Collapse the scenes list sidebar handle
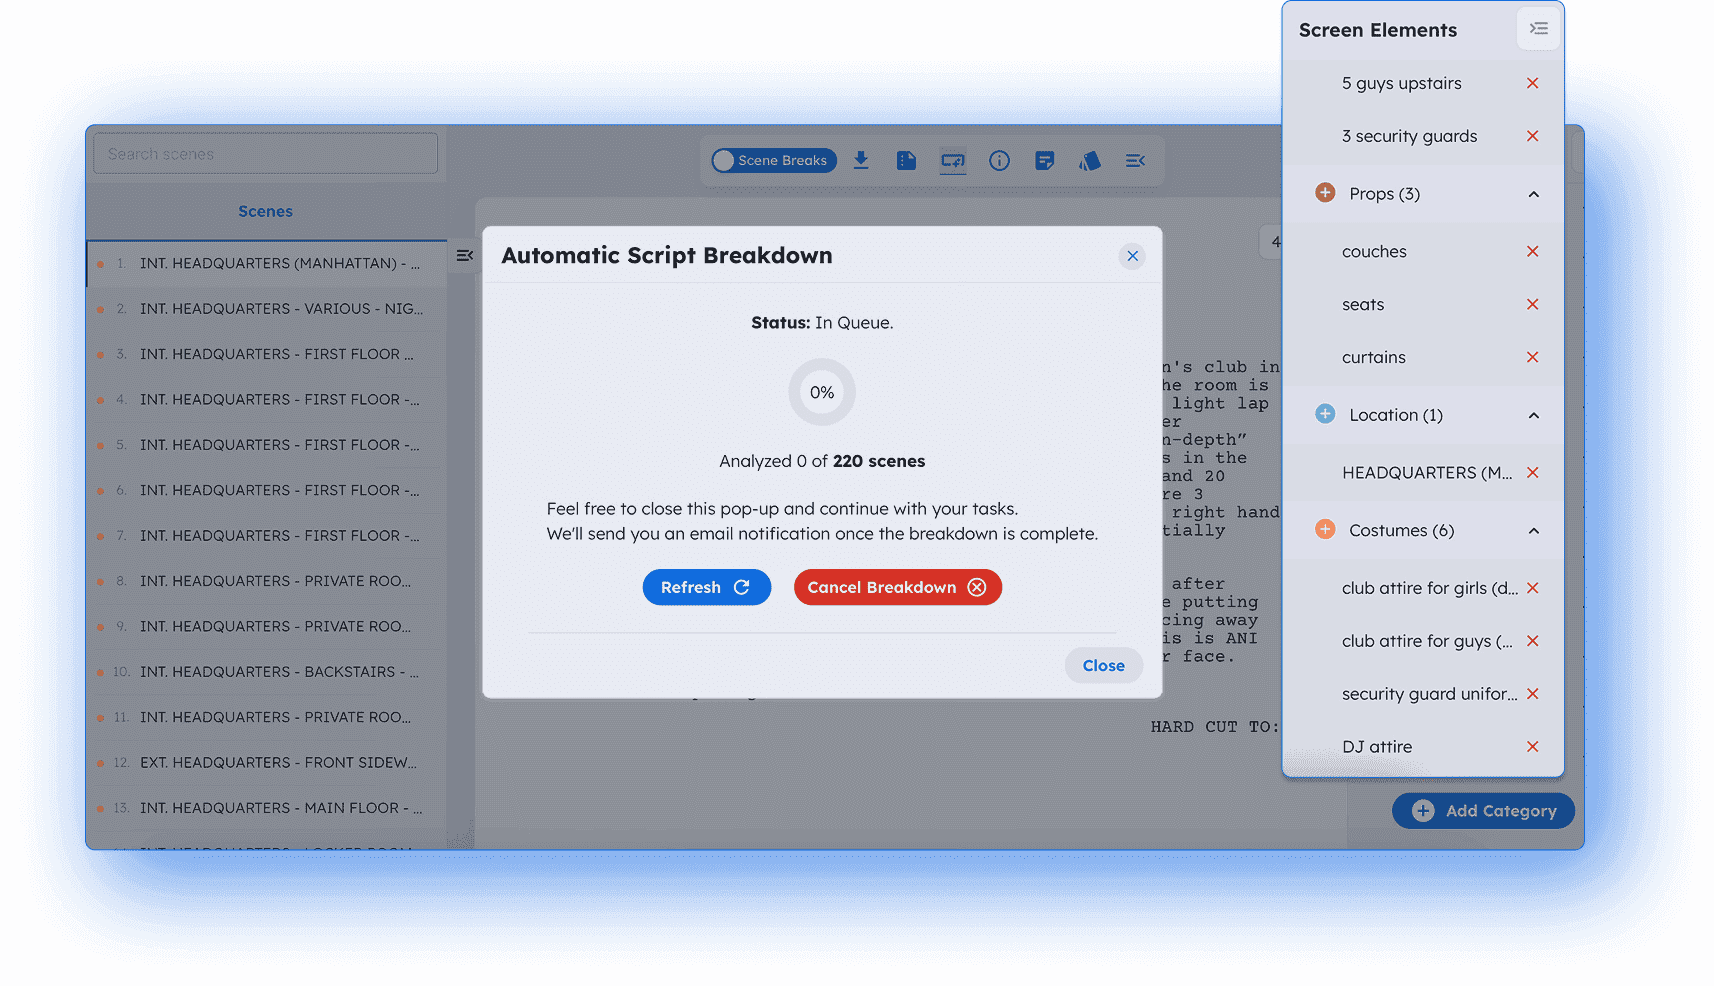The width and height of the screenshot is (1714, 986). (464, 256)
